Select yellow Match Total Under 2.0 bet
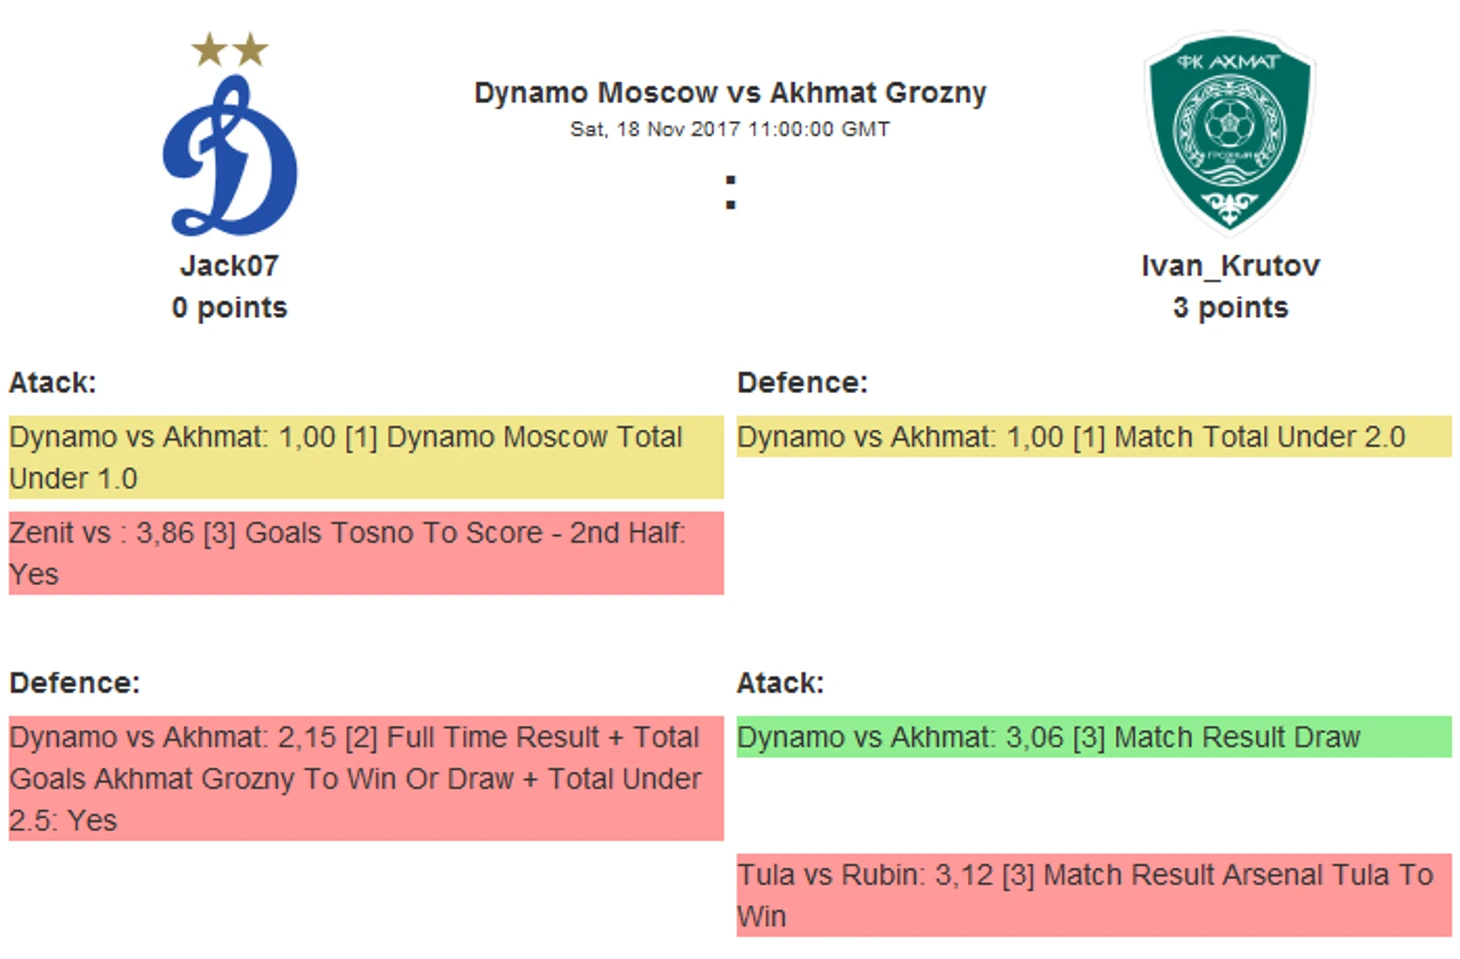This screenshot has width=1460, height=959. pos(1094,437)
